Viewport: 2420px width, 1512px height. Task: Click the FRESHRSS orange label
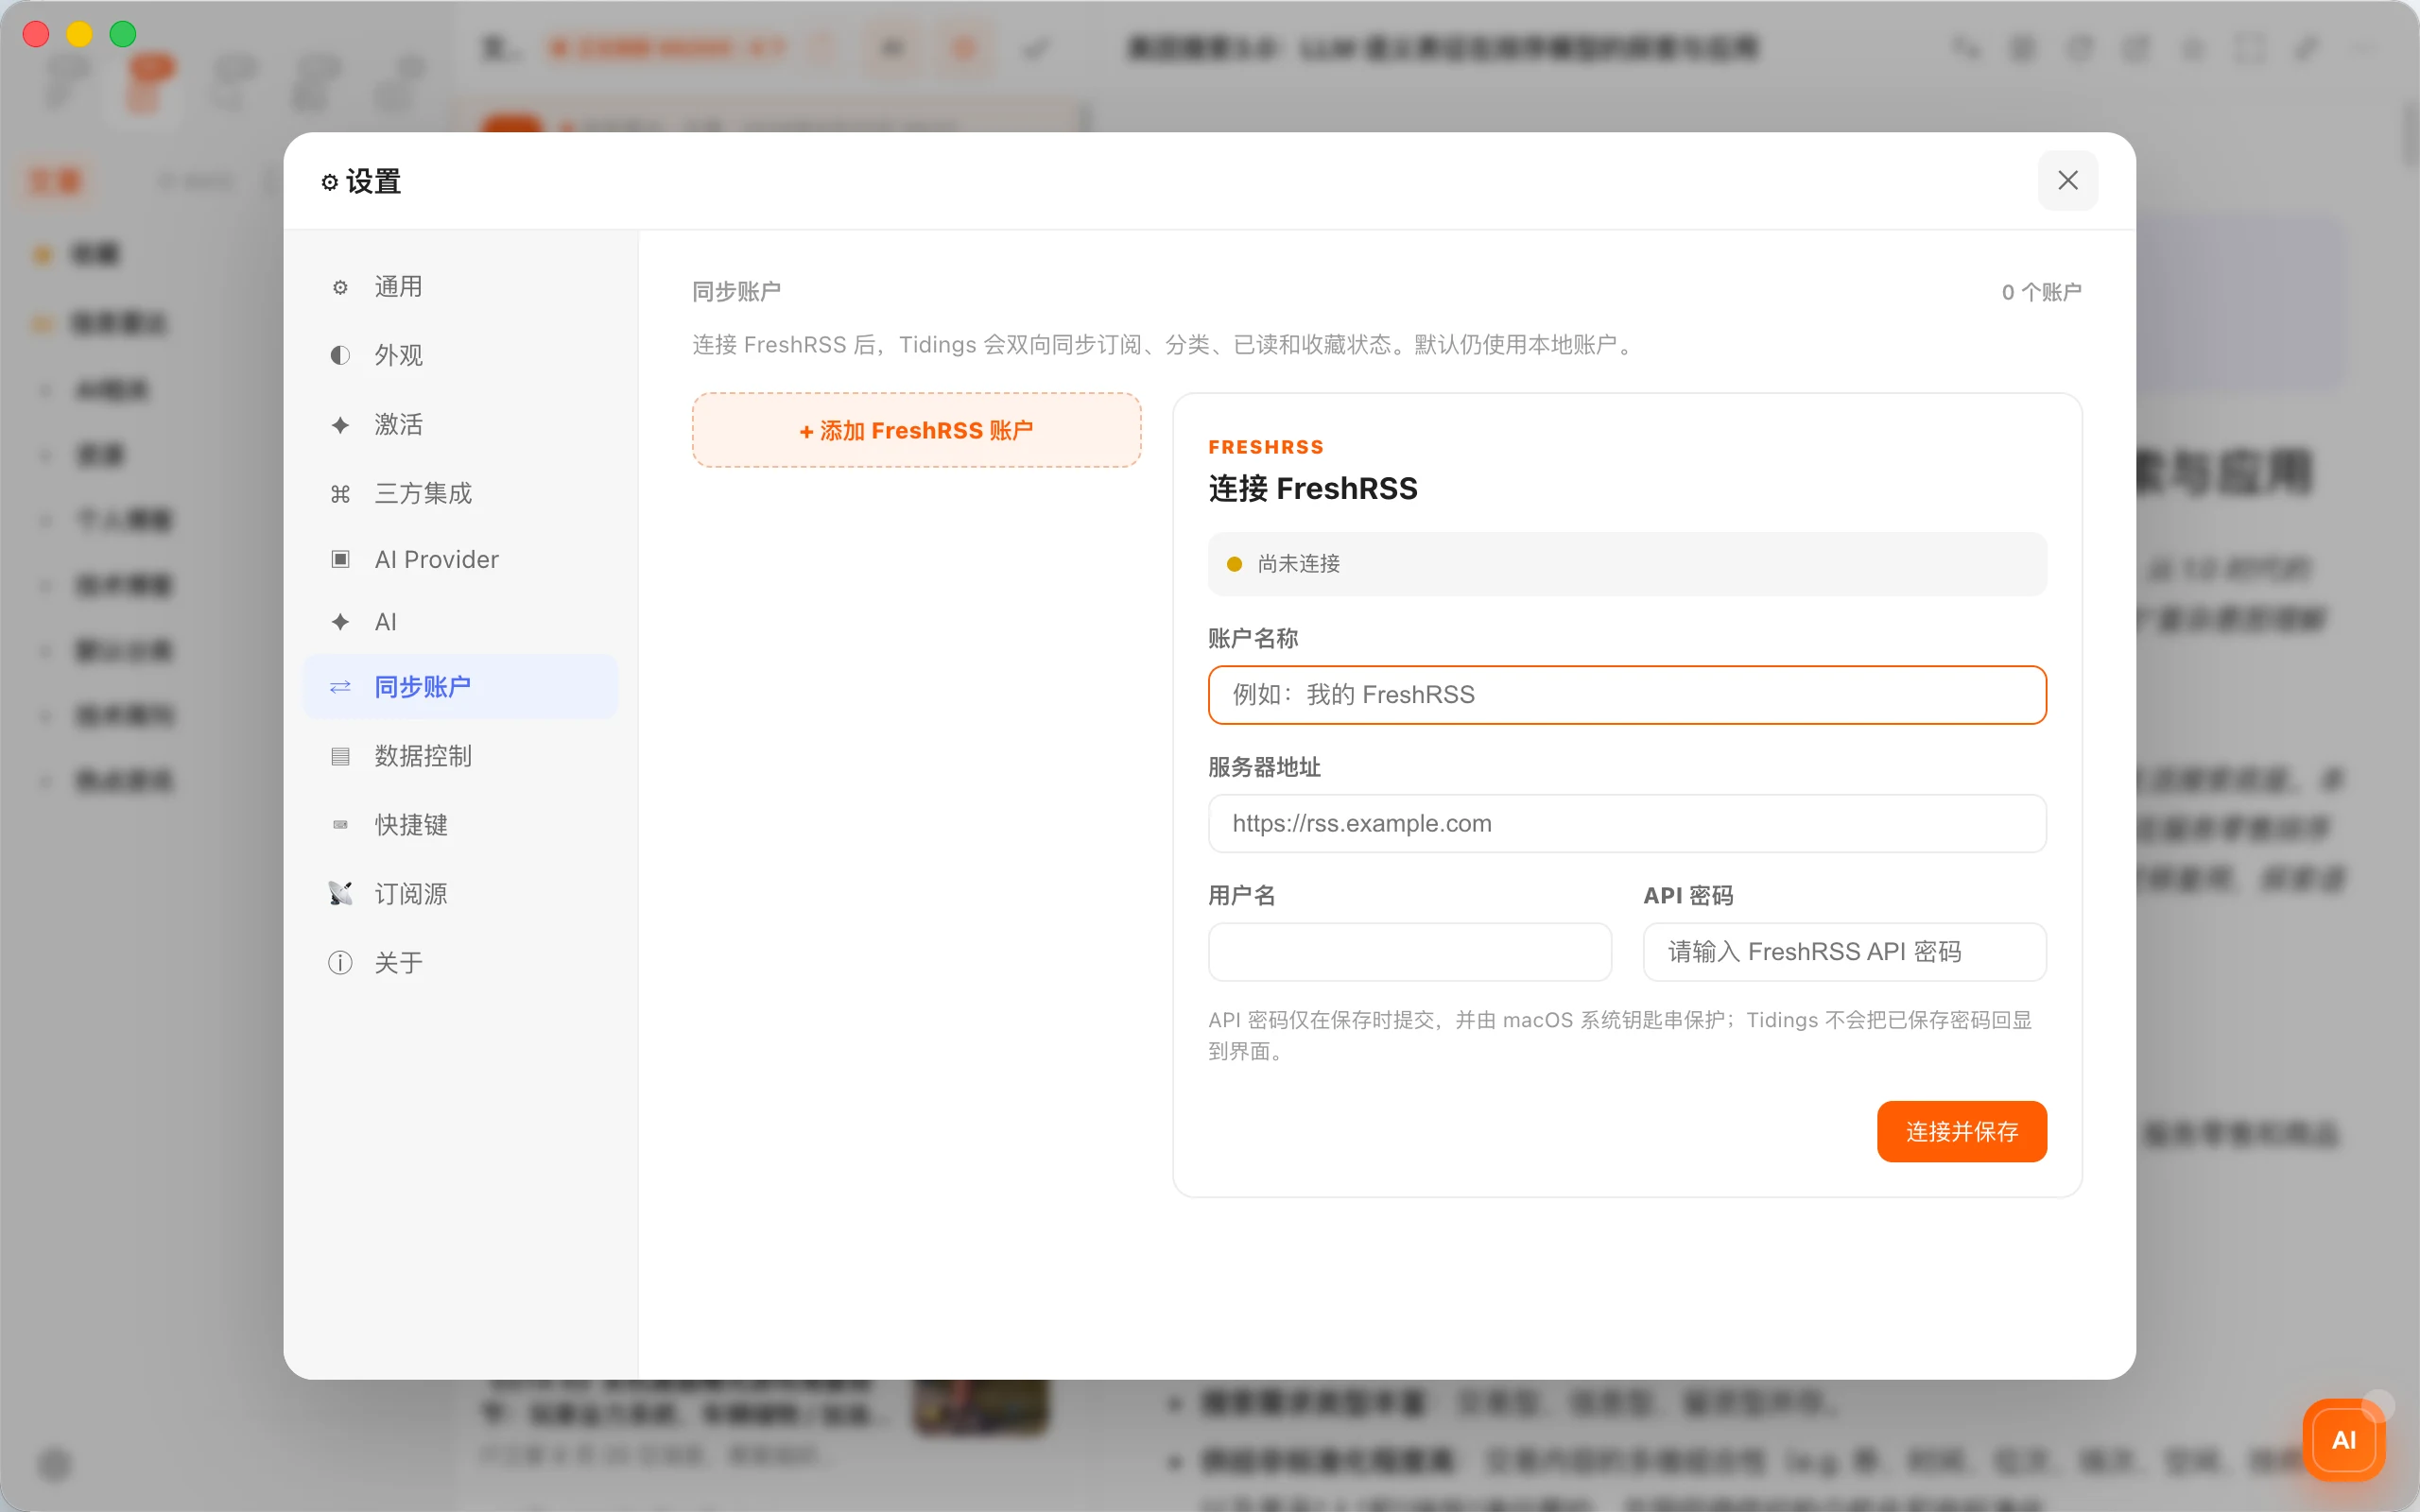point(1265,447)
